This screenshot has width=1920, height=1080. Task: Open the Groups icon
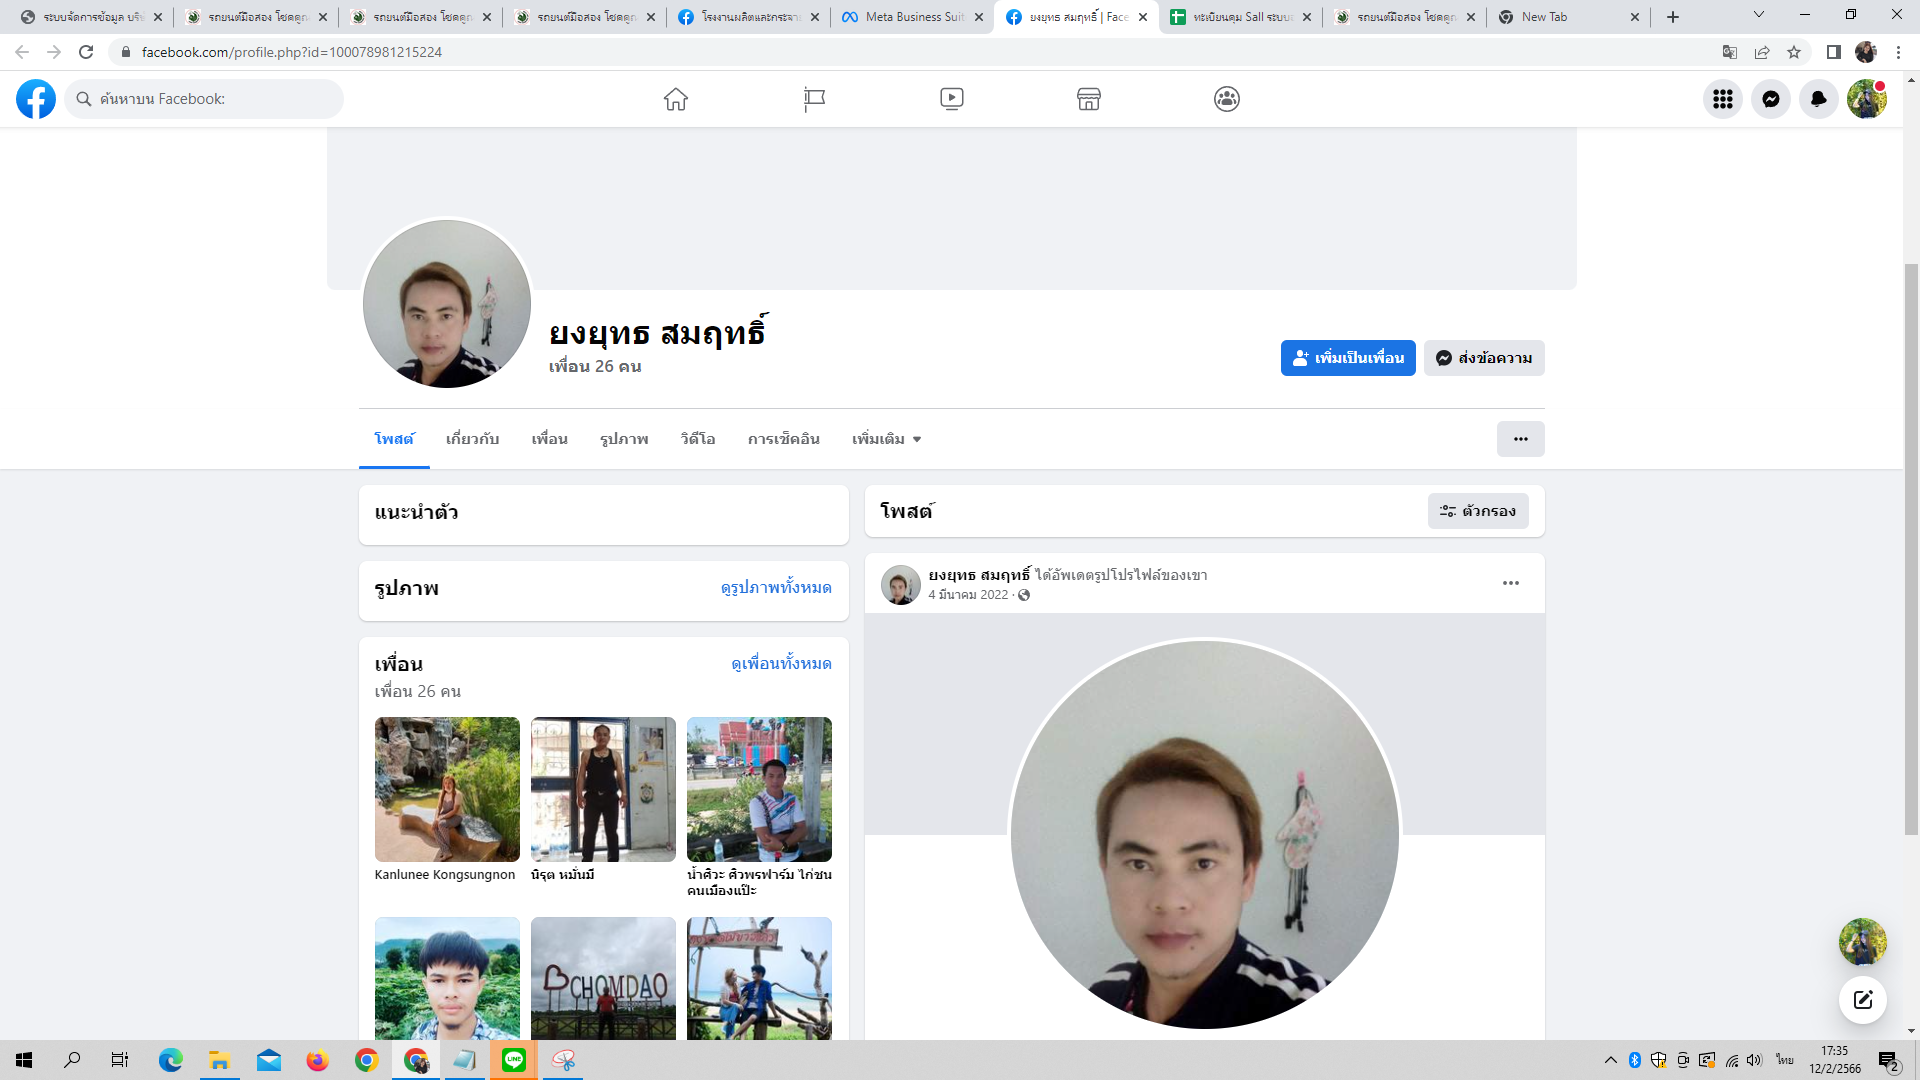click(x=1227, y=99)
